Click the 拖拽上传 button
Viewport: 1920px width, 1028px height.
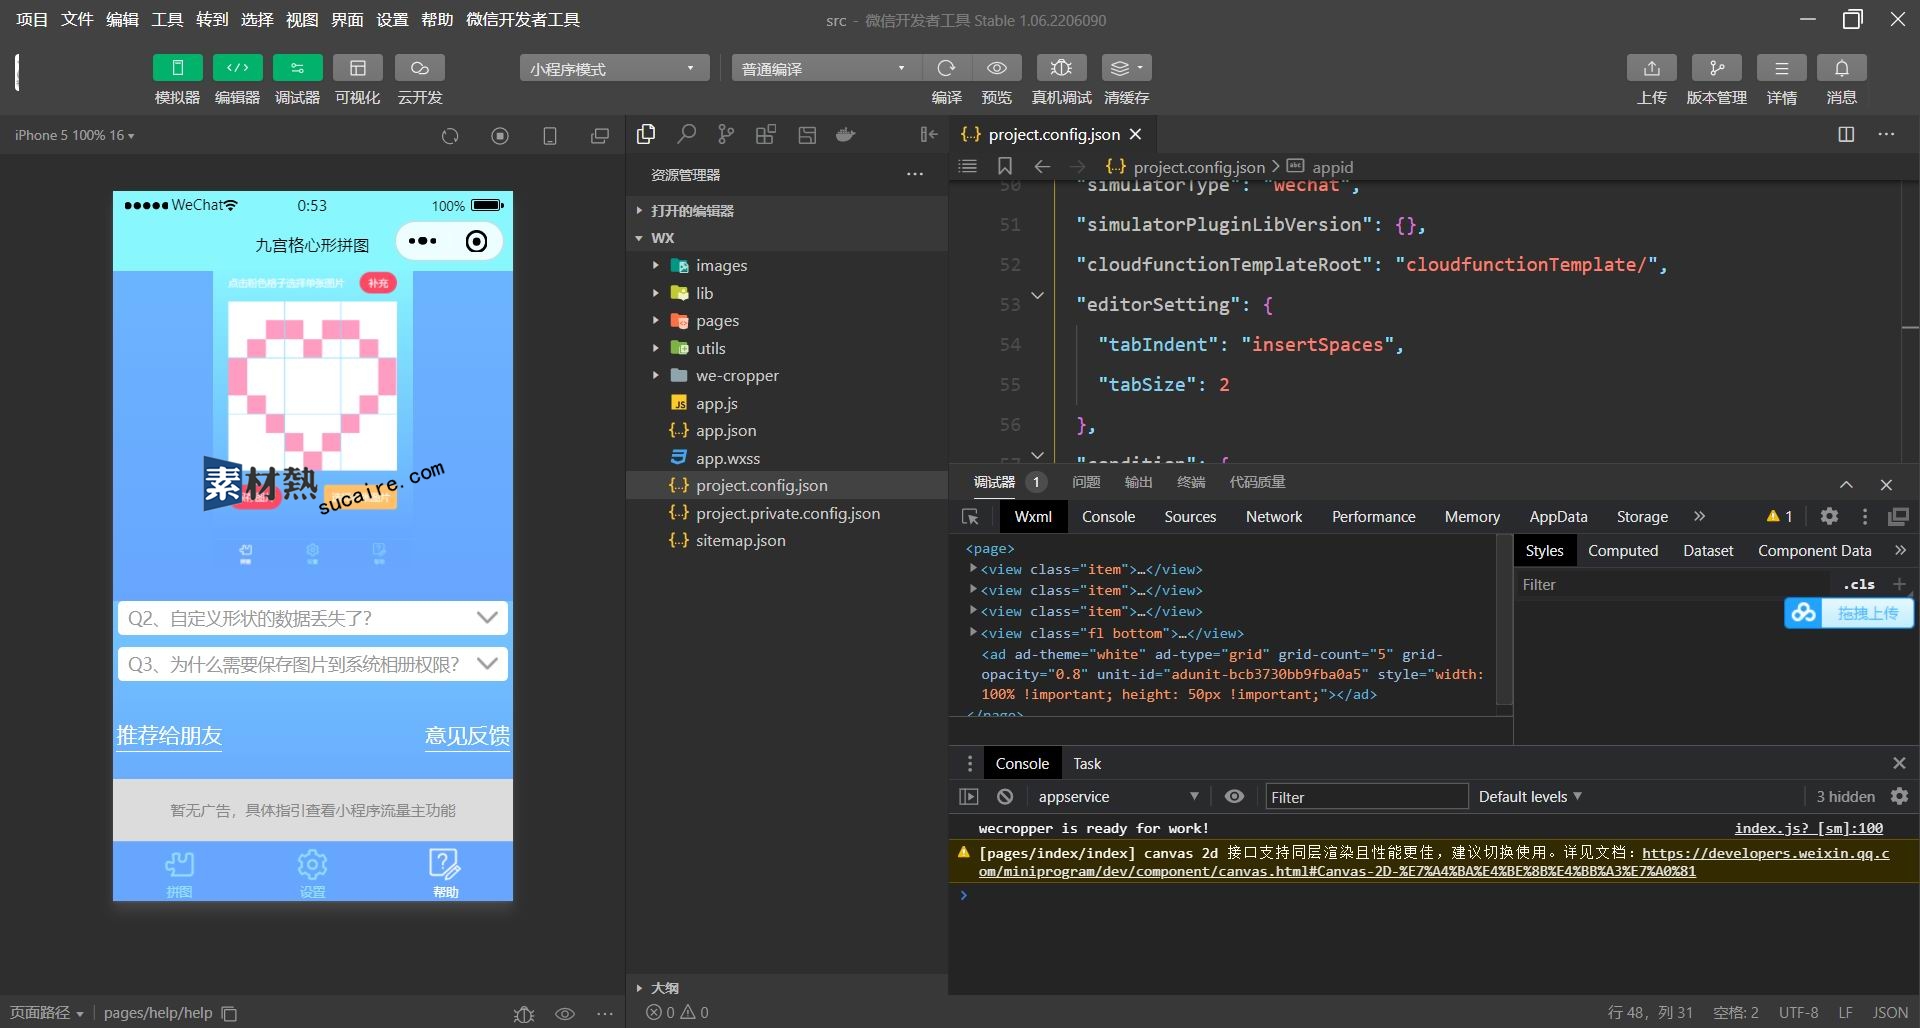tap(1848, 613)
